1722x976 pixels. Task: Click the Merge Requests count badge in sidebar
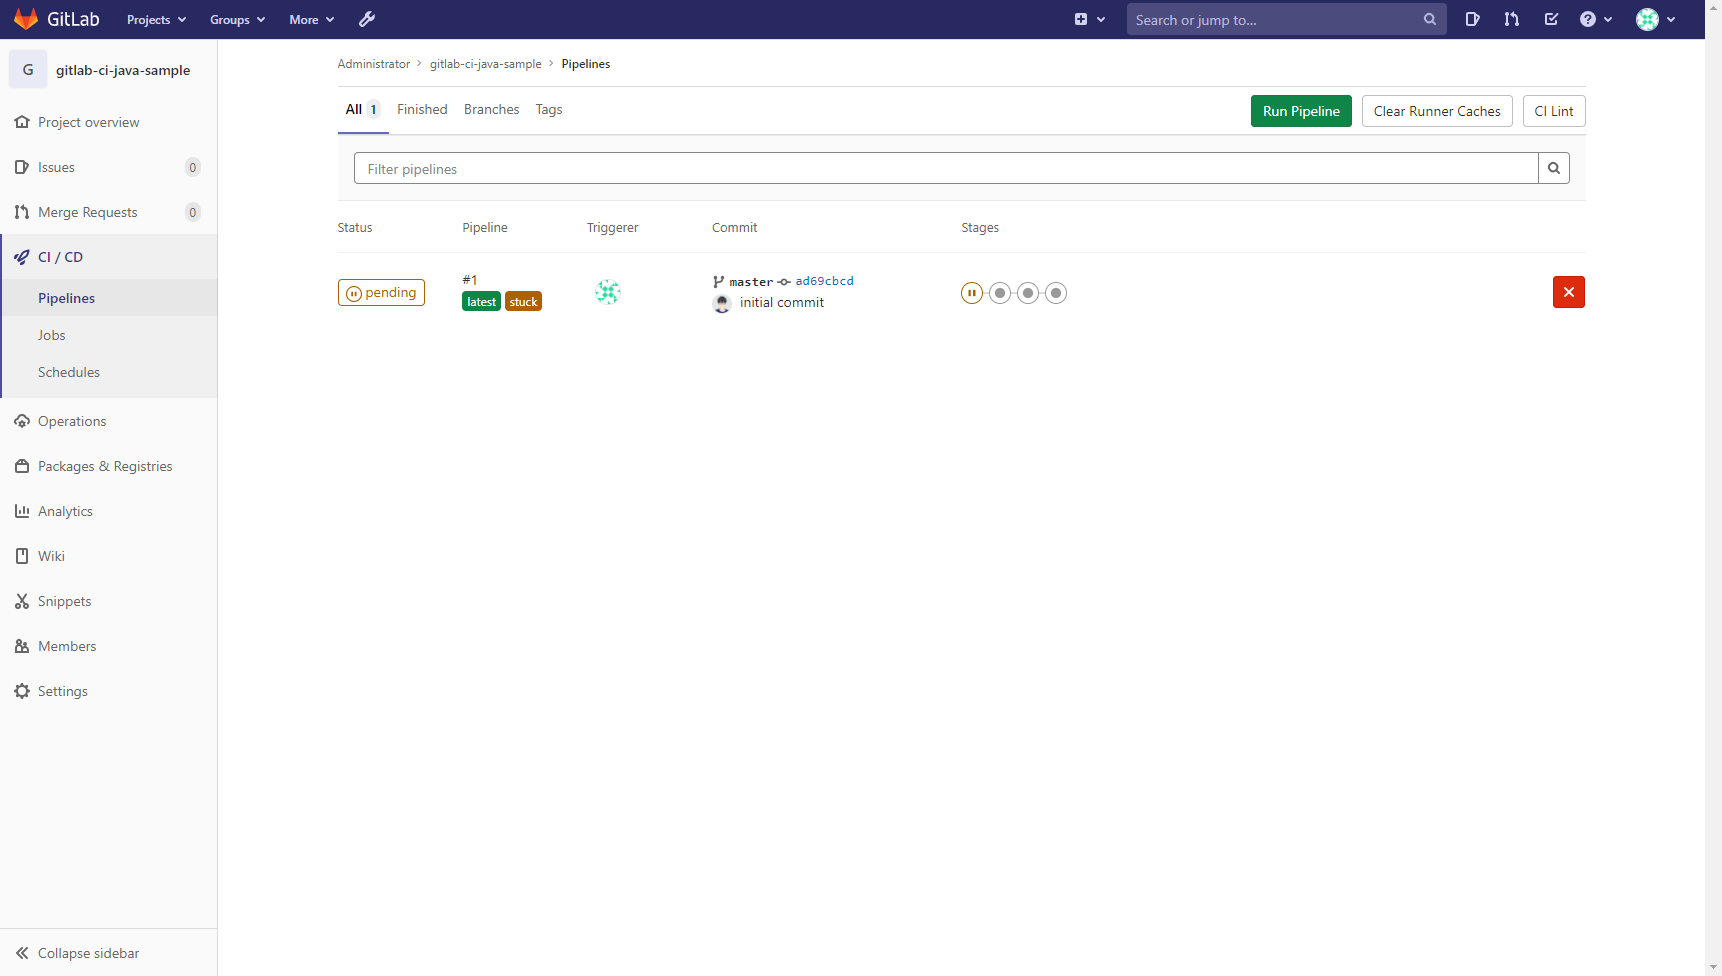193,212
